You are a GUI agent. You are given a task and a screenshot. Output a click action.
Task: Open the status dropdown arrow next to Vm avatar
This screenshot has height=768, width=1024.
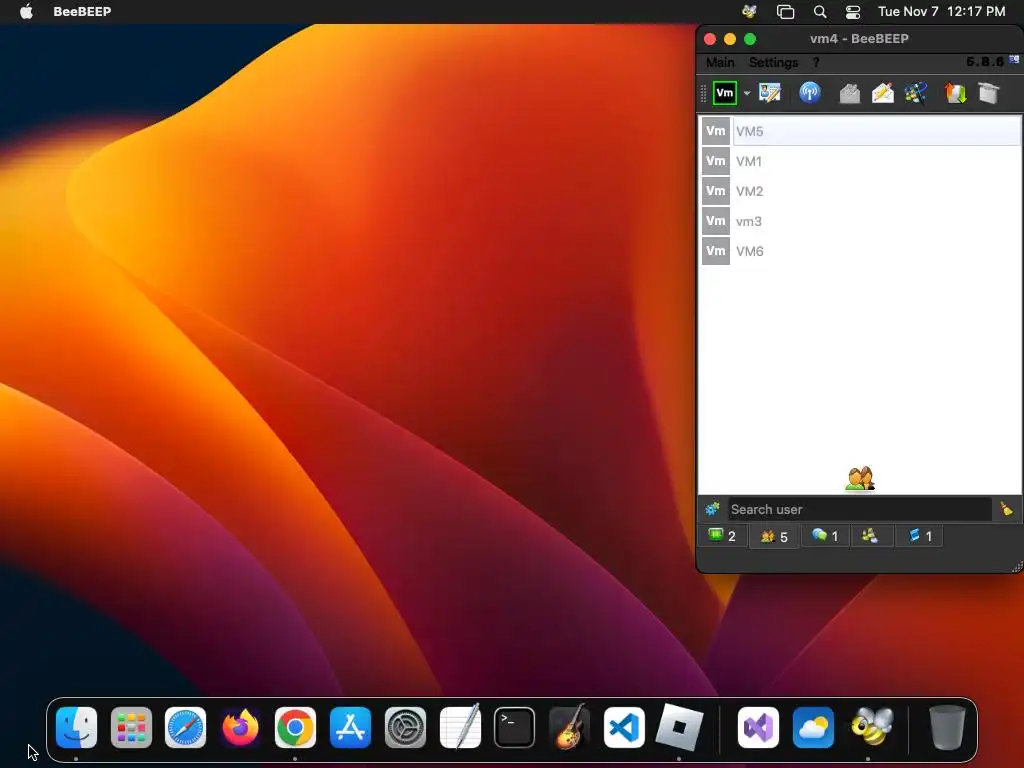(746, 93)
